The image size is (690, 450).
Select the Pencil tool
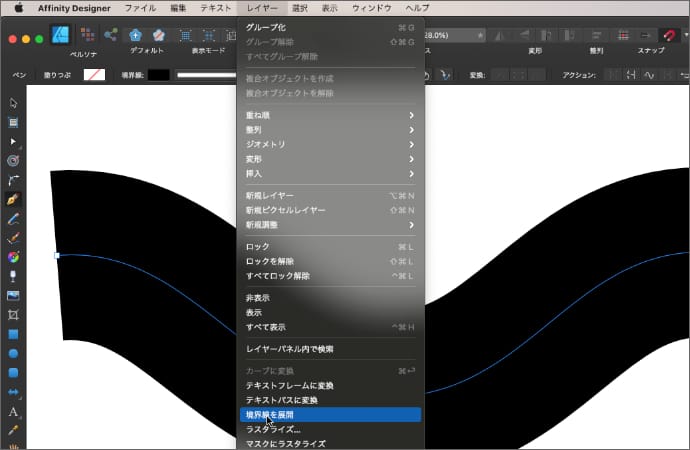(x=14, y=217)
